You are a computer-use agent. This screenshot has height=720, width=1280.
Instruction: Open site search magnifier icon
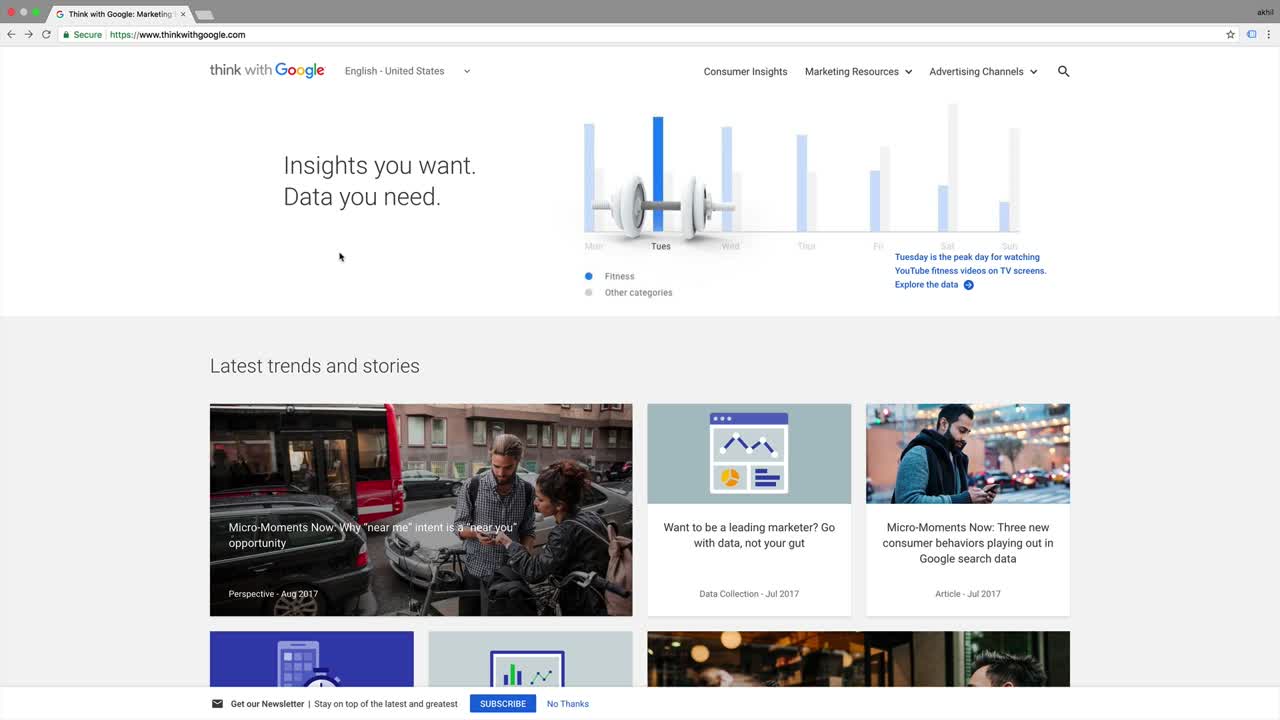1063,71
